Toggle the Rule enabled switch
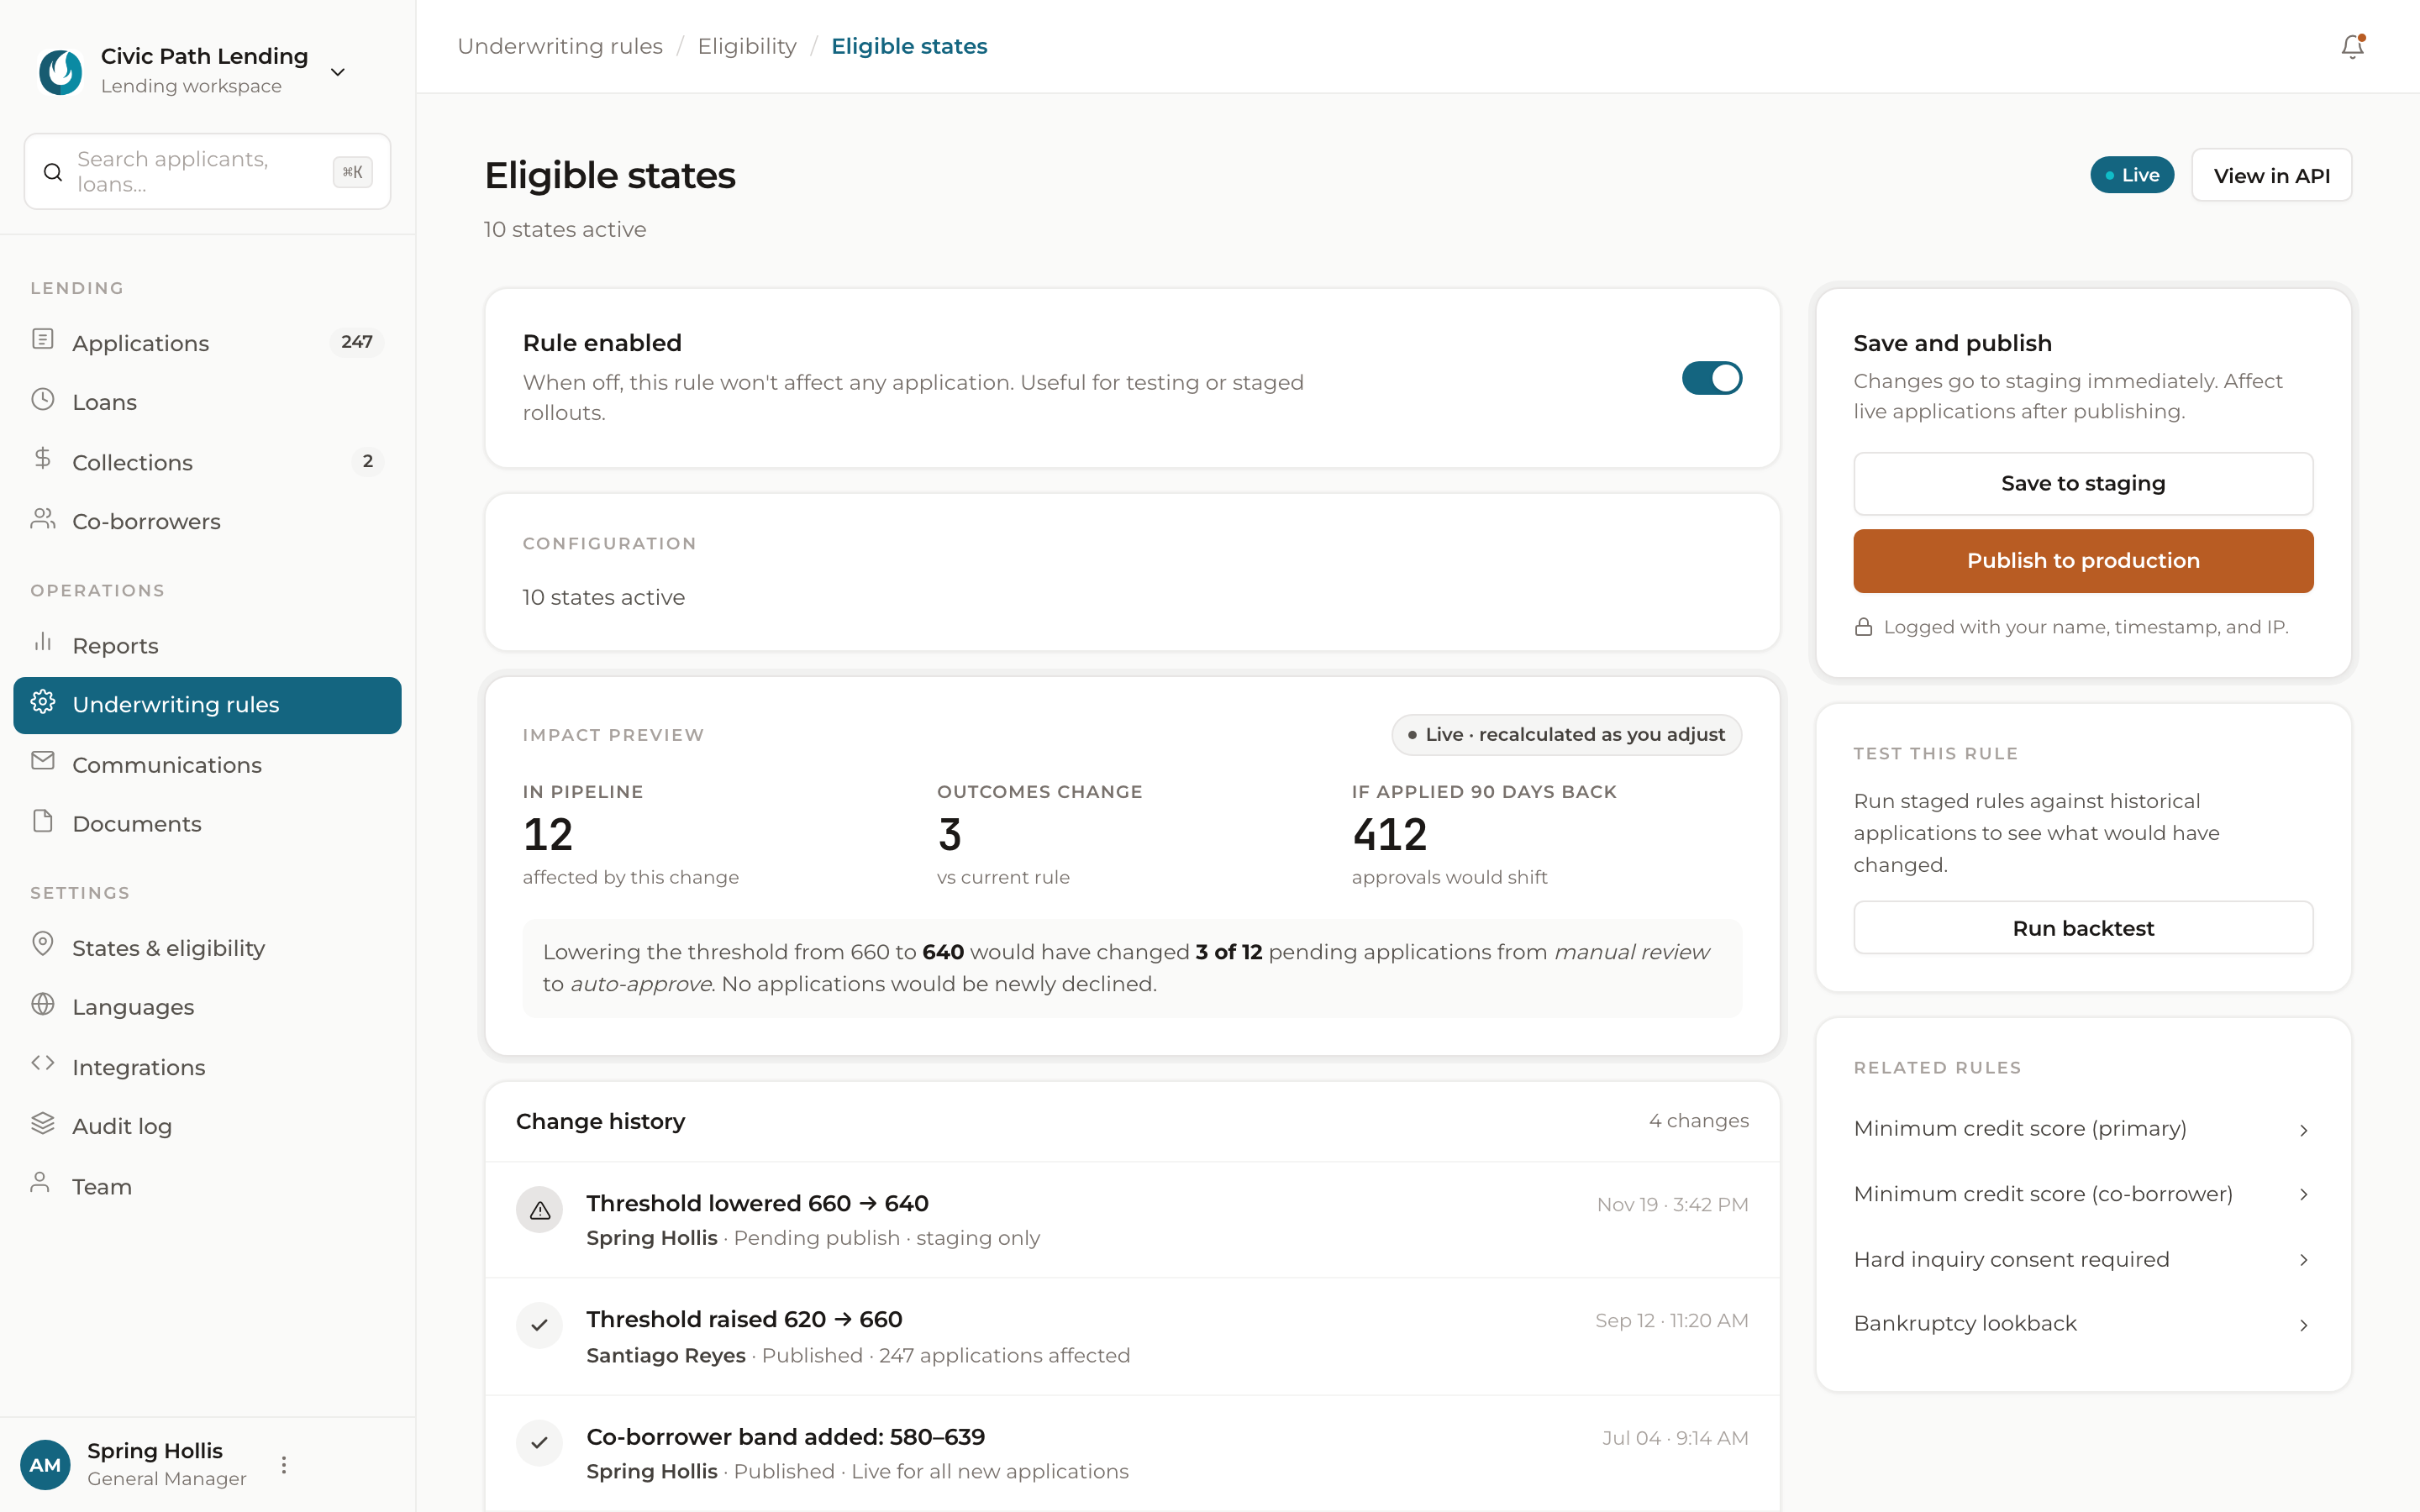2420x1512 pixels. click(x=1712, y=379)
